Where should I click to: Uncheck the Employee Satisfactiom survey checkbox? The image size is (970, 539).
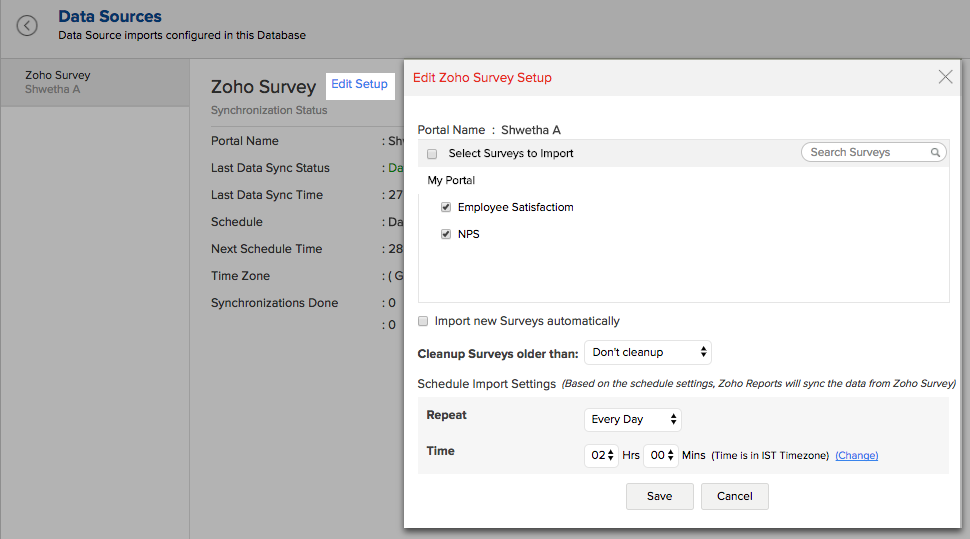pos(446,207)
